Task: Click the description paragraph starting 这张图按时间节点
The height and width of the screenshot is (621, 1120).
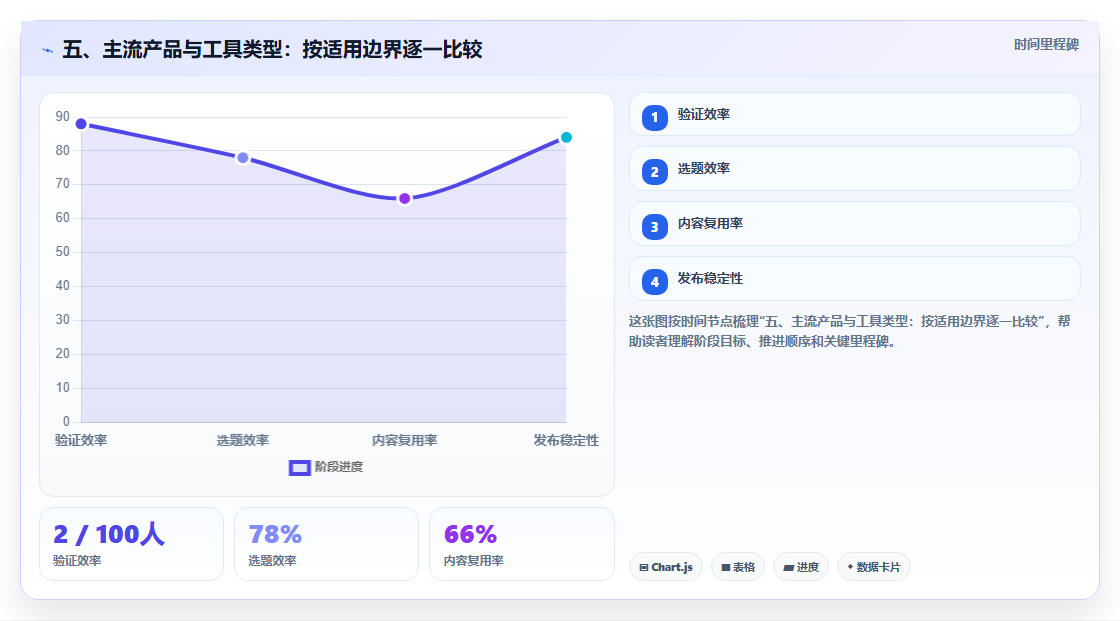Action: click(849, 331)
